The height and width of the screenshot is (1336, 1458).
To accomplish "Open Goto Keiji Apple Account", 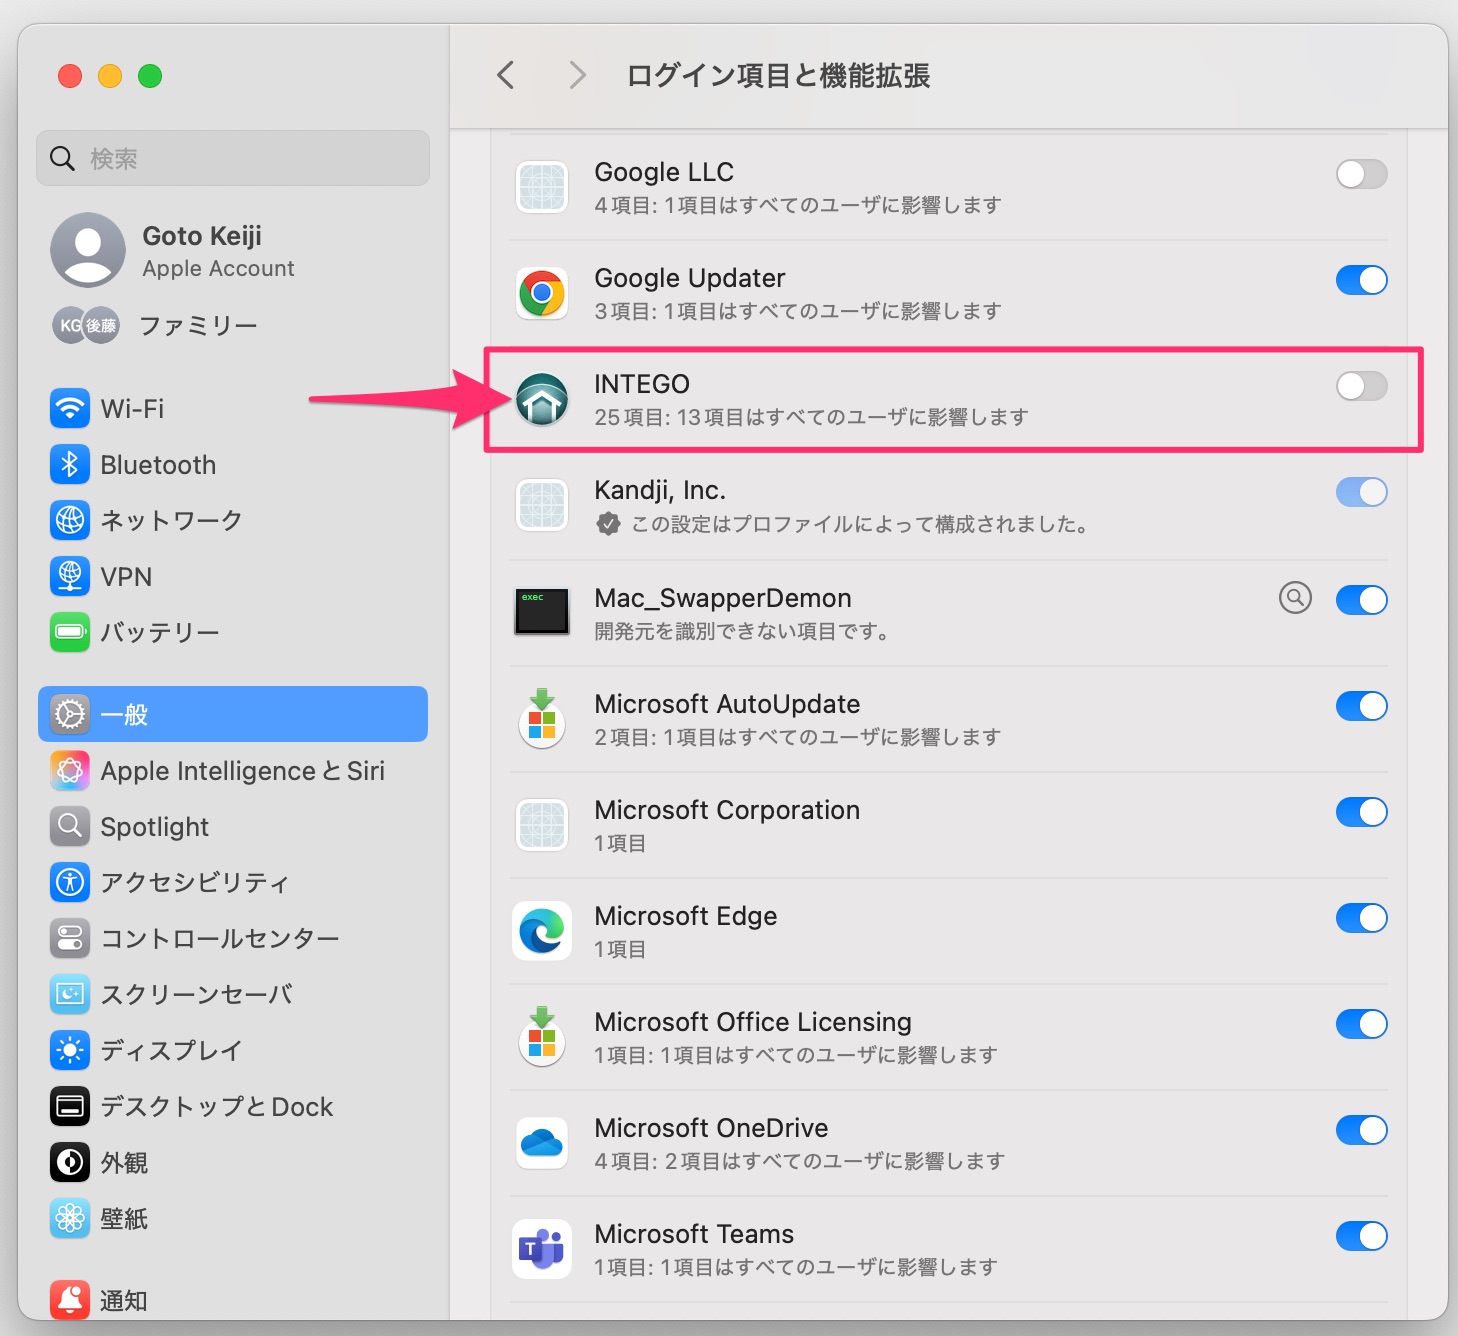I will click(x=233, y=250).
